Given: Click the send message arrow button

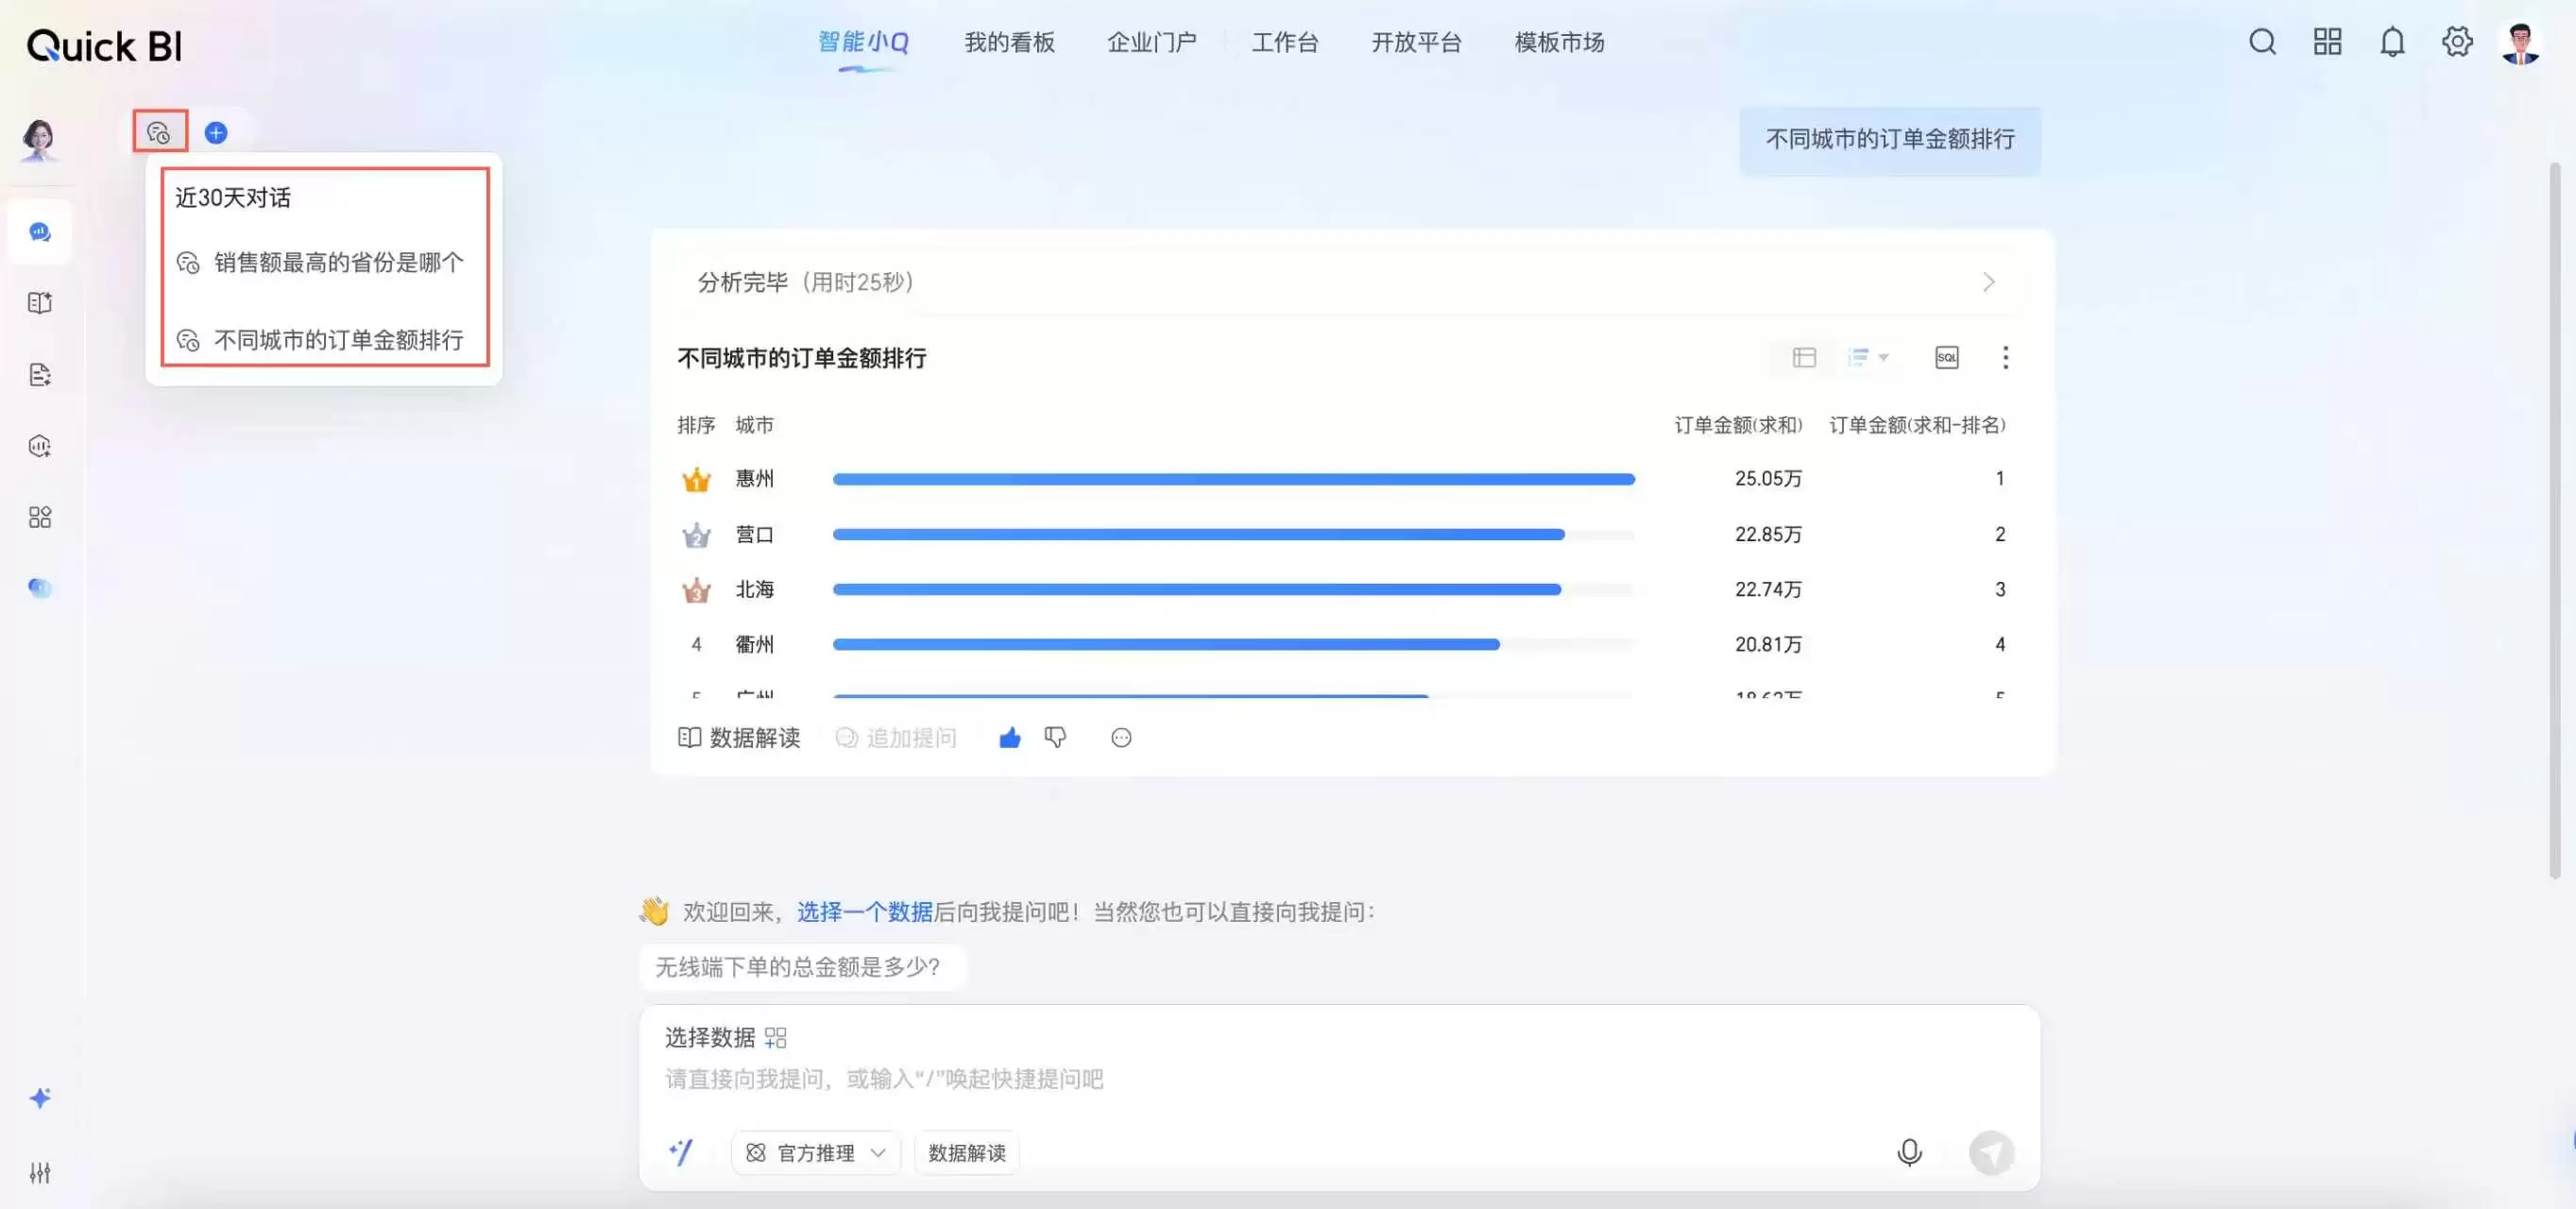Looking at the screenshot, I should click(1991, 1153).
